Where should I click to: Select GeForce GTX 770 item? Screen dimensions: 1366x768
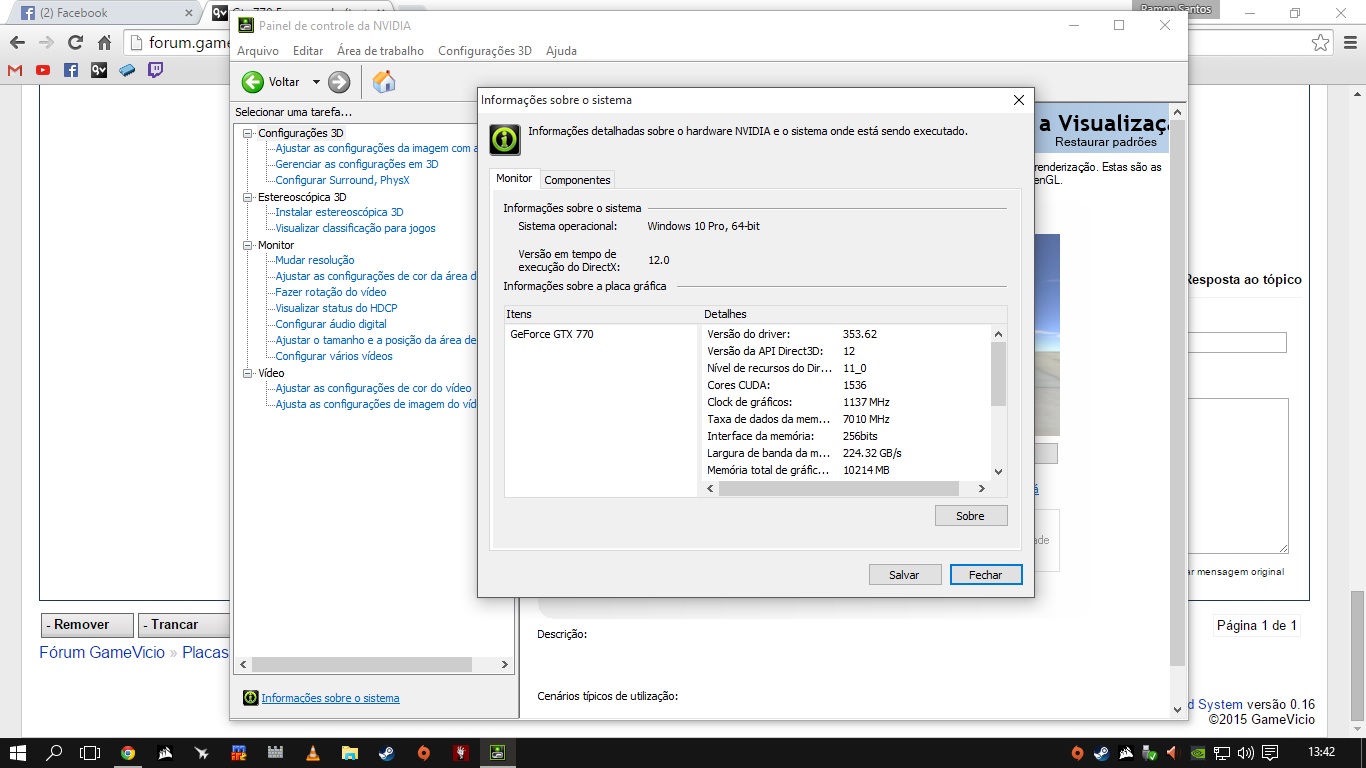[x=552, y=334]
